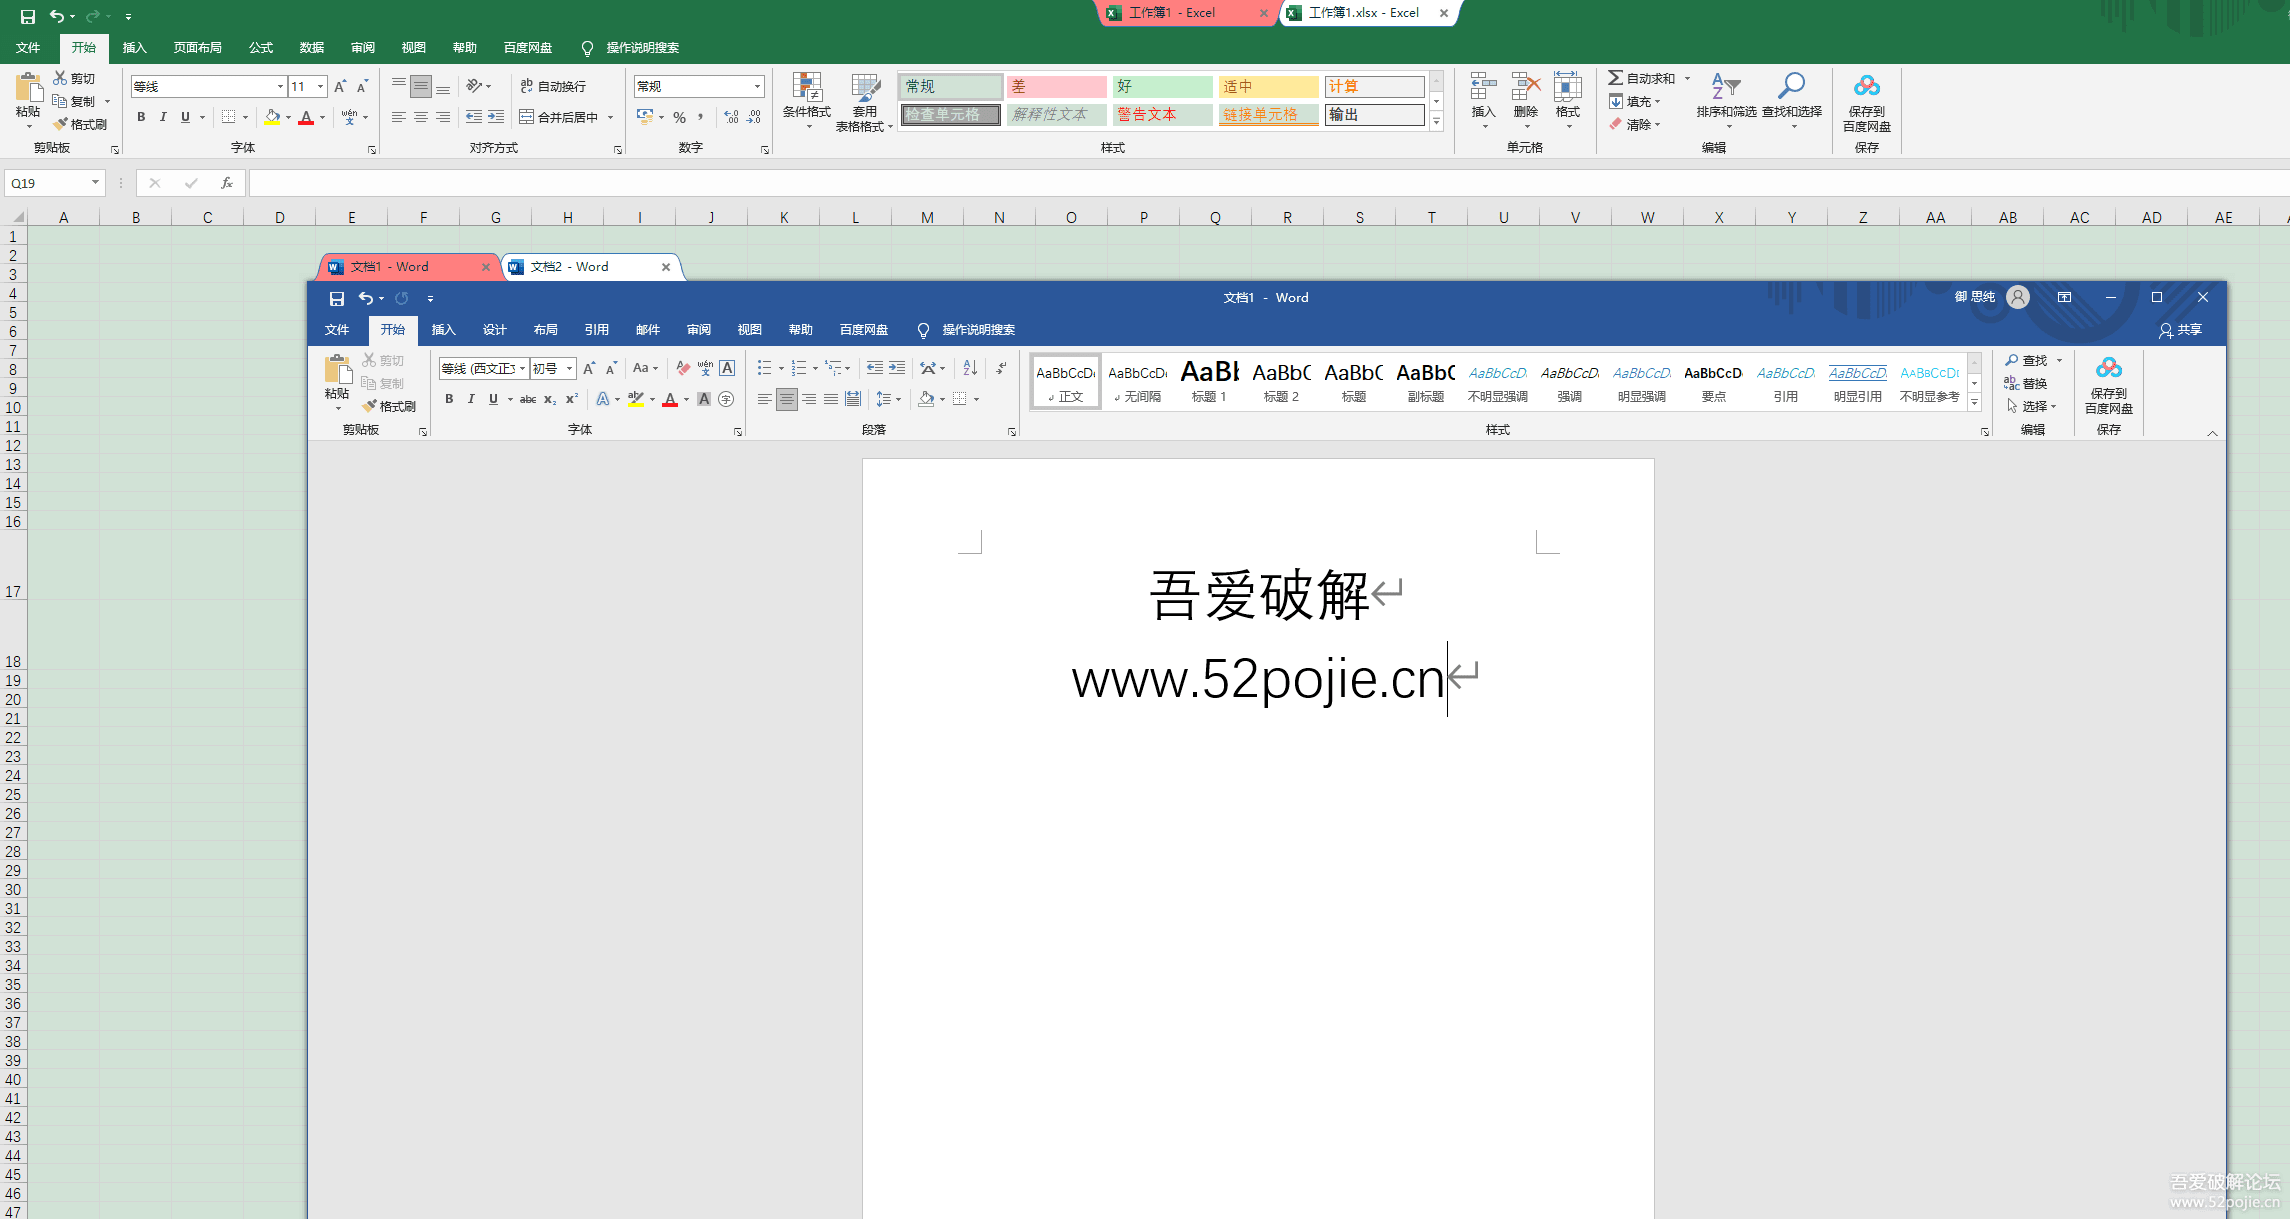Image resolution: width=2290 pixels, height=1219 pixels.
Task: Open Word font size dropdown (初号)
Action: pos(570,368)
